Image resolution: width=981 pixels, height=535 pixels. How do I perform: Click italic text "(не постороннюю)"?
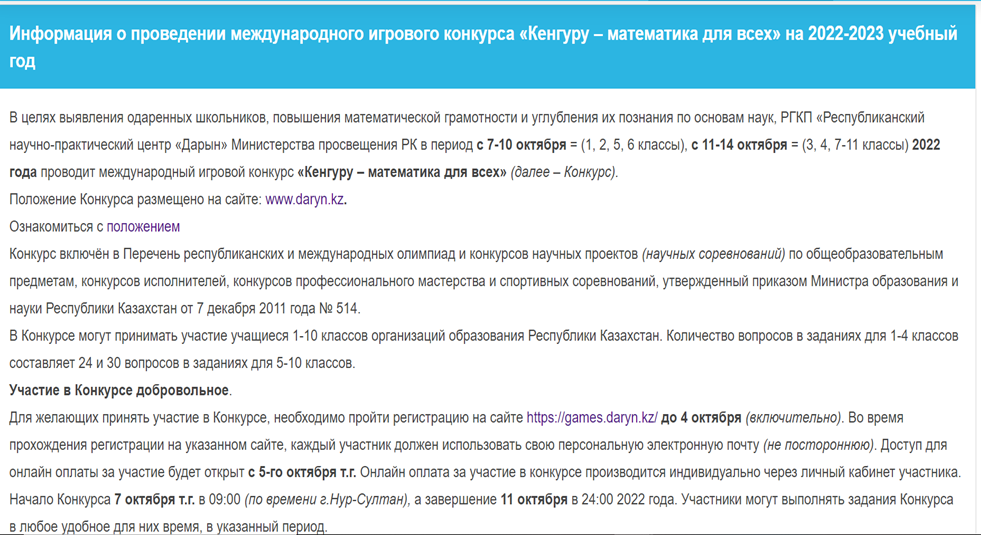click(818, 445)
